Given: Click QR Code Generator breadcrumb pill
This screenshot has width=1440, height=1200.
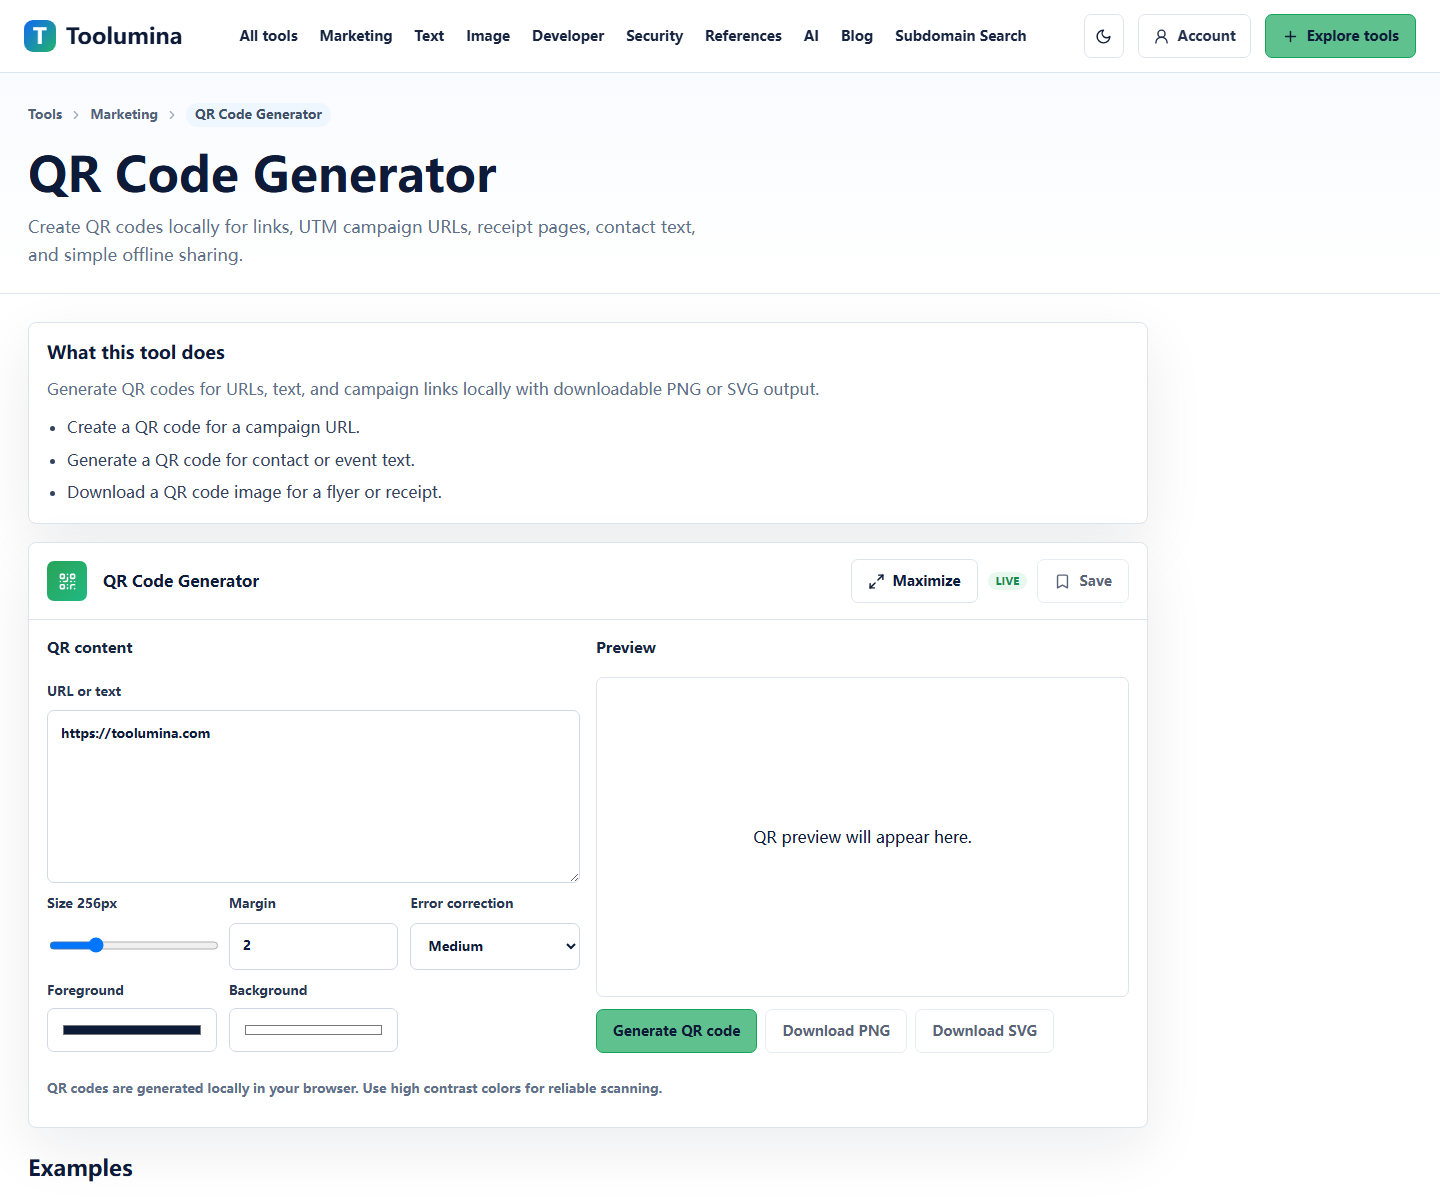Looking at the screenshot, I should tap(258, 114).
